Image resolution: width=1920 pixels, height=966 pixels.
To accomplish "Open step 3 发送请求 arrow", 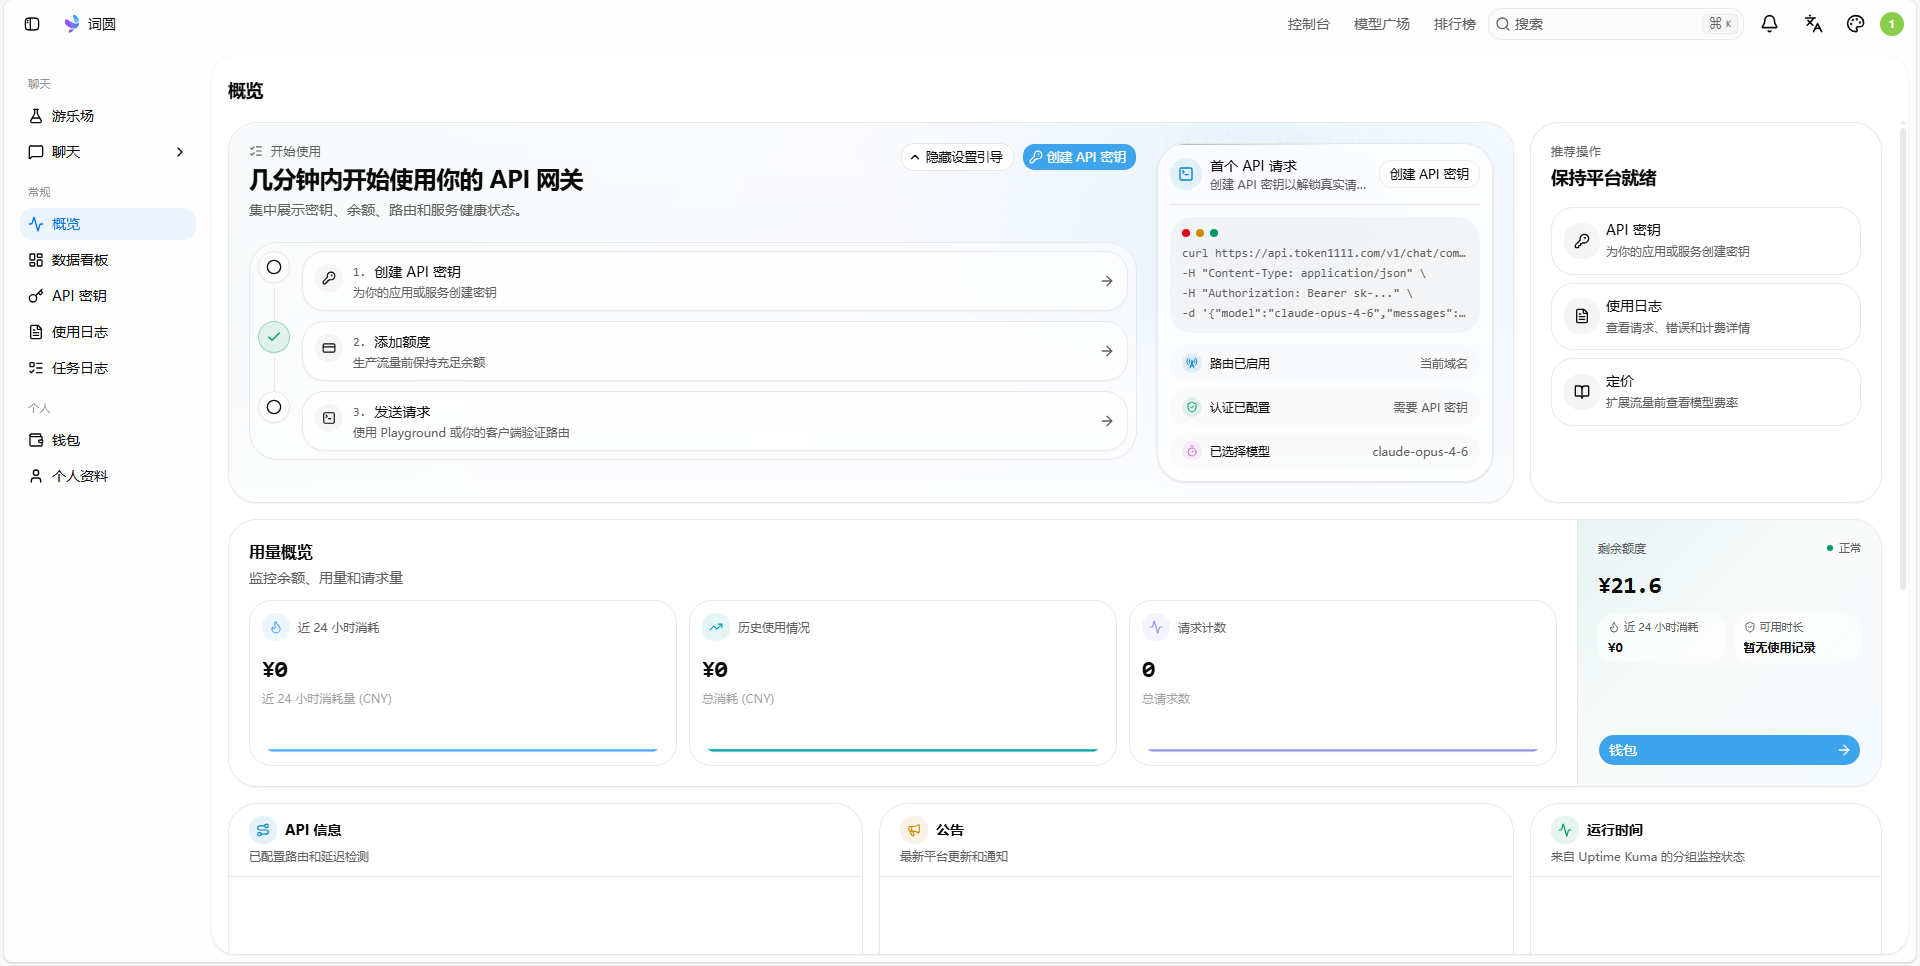I will [1107, 421].
